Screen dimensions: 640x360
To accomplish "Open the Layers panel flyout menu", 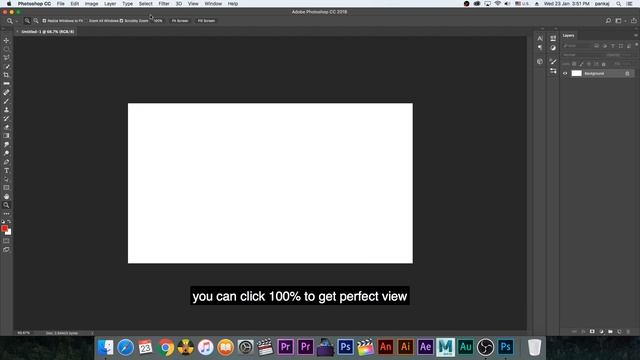I will (x=636, y=36).
